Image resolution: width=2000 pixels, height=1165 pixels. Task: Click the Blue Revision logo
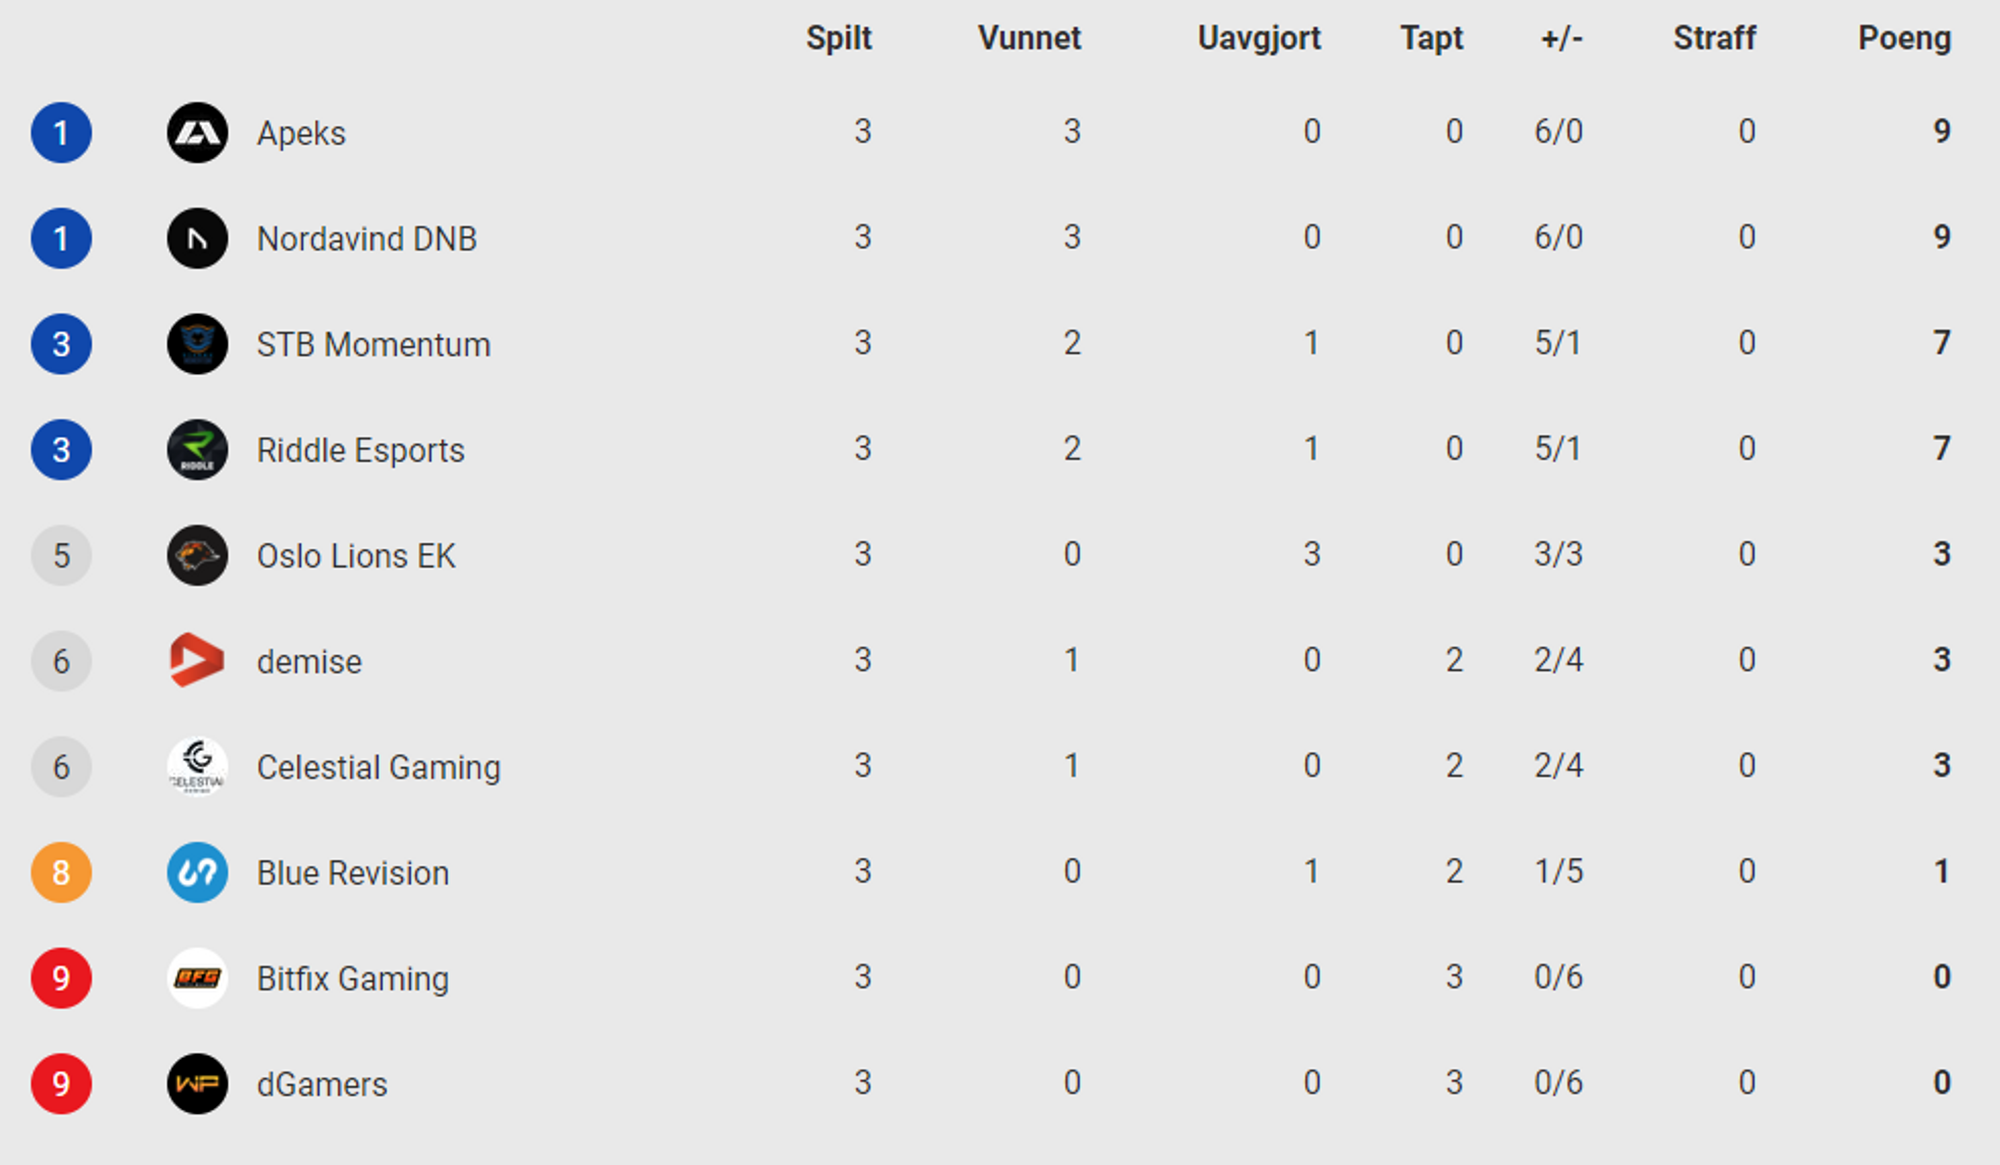[x=197, y=872]
